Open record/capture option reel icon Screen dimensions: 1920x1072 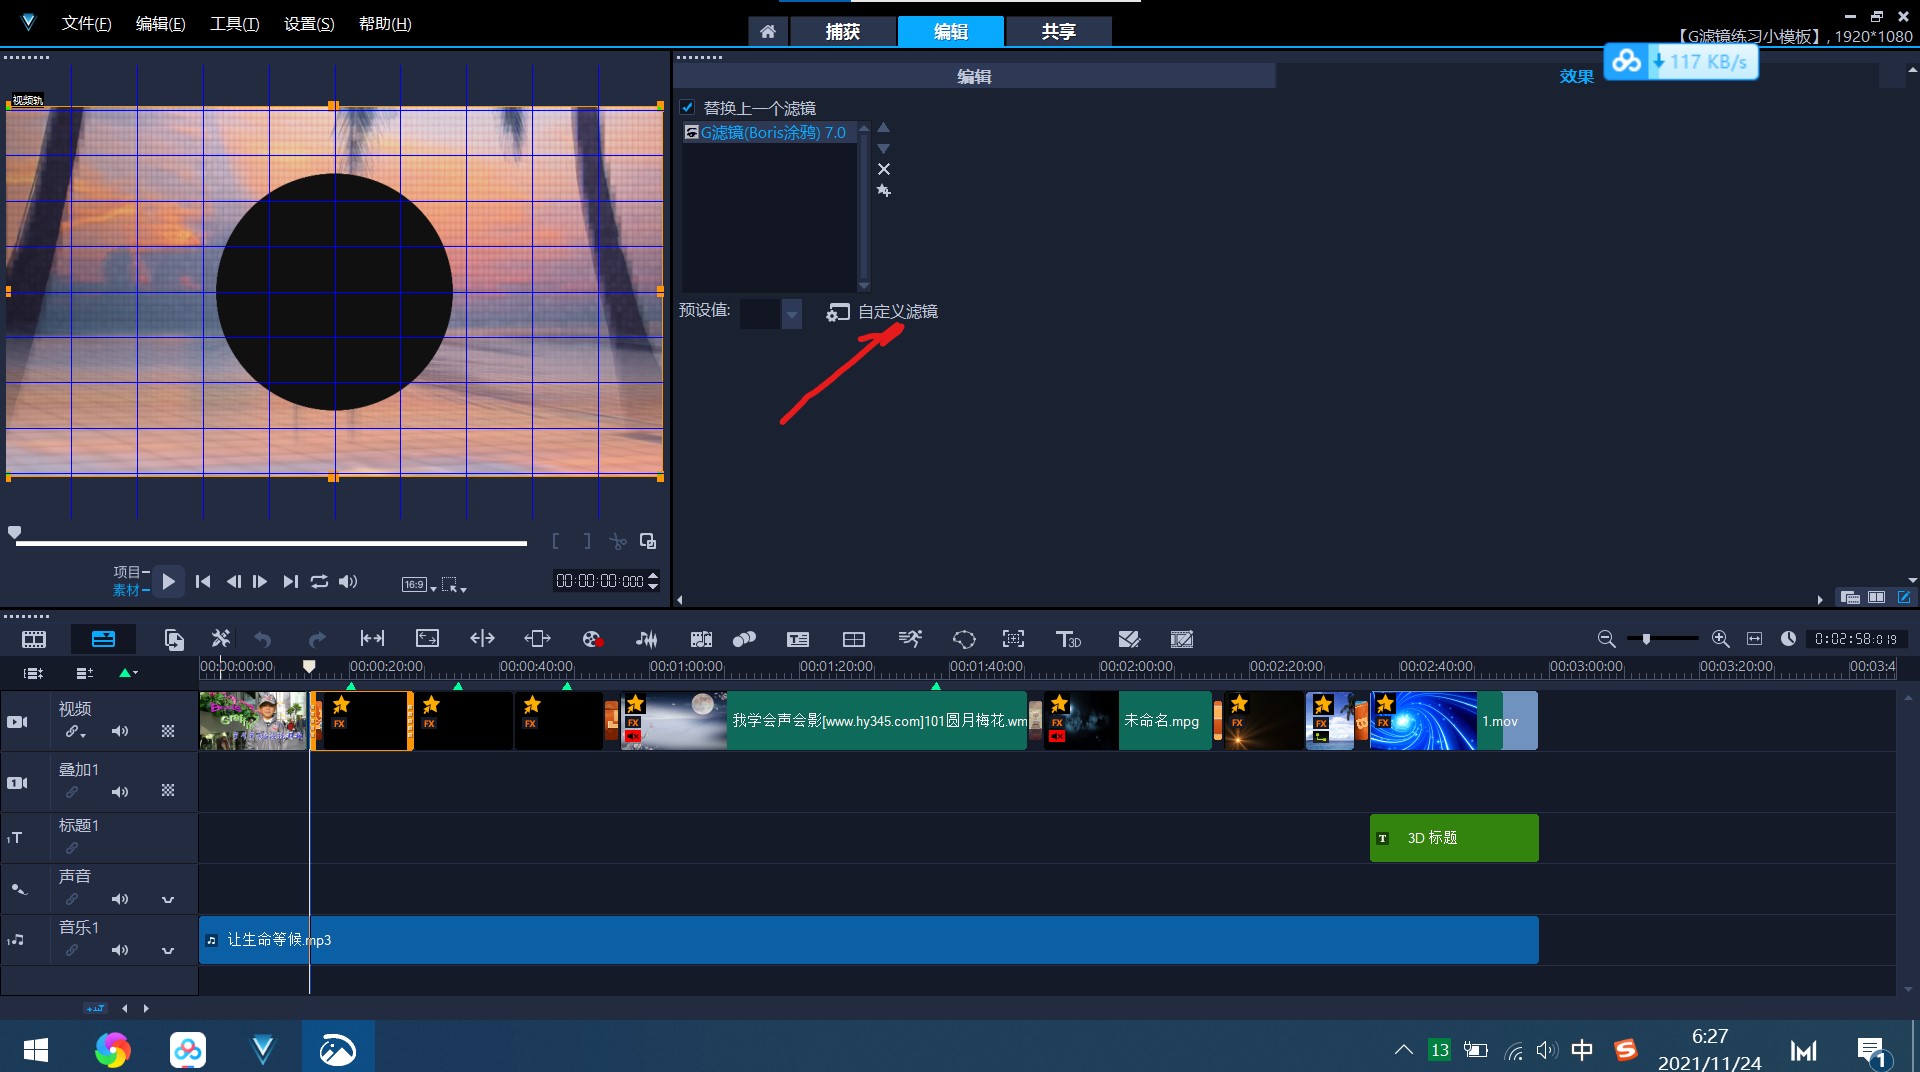tap(592, 639)
